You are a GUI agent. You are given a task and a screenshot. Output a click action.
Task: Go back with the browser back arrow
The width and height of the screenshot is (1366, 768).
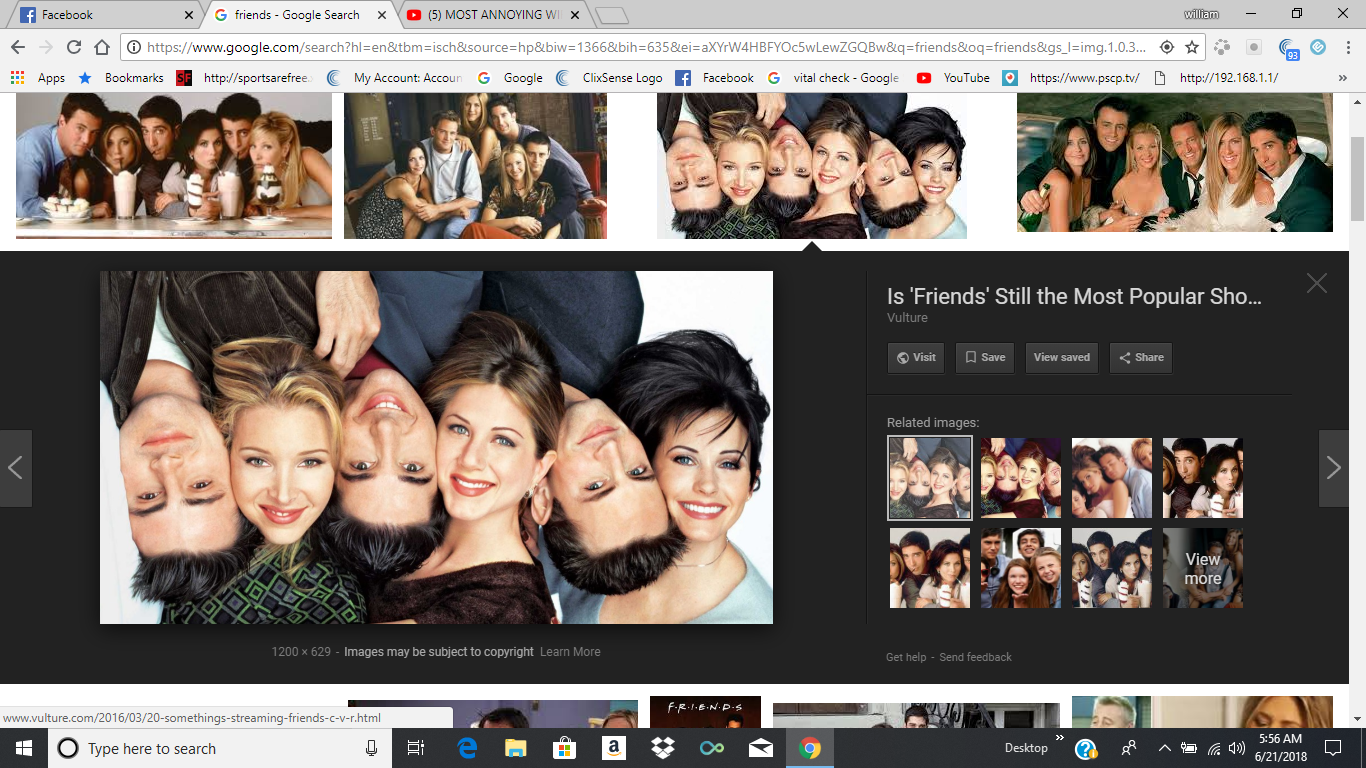17,47
